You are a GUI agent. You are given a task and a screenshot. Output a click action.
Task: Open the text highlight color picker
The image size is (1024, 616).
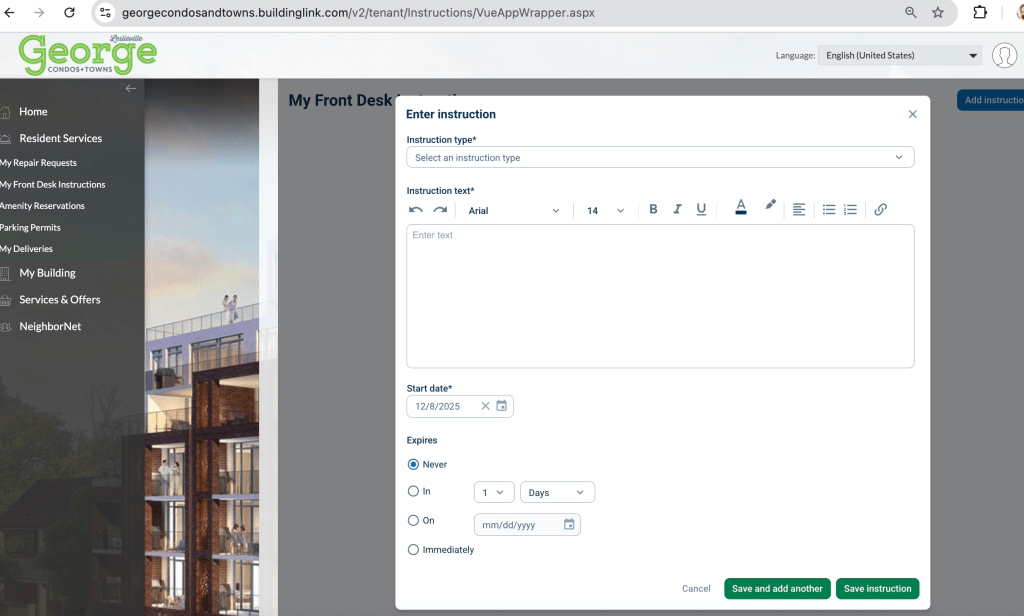point(770,206)
